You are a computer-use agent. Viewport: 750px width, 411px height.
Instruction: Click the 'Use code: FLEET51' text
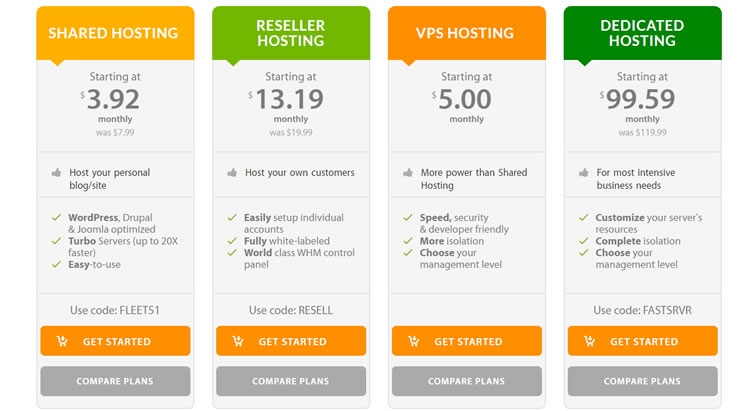coord(115,311)
